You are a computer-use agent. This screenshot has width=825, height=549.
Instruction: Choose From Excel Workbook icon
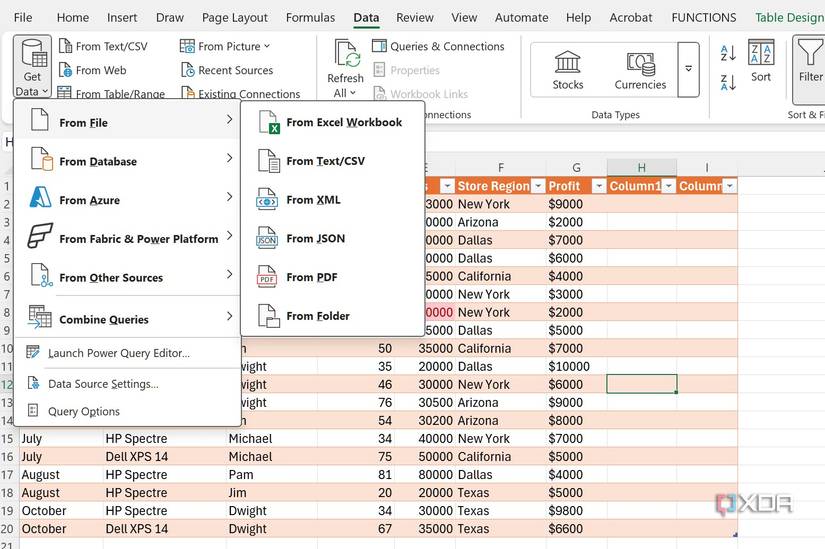pyautogui.click(x=269, y=122)
